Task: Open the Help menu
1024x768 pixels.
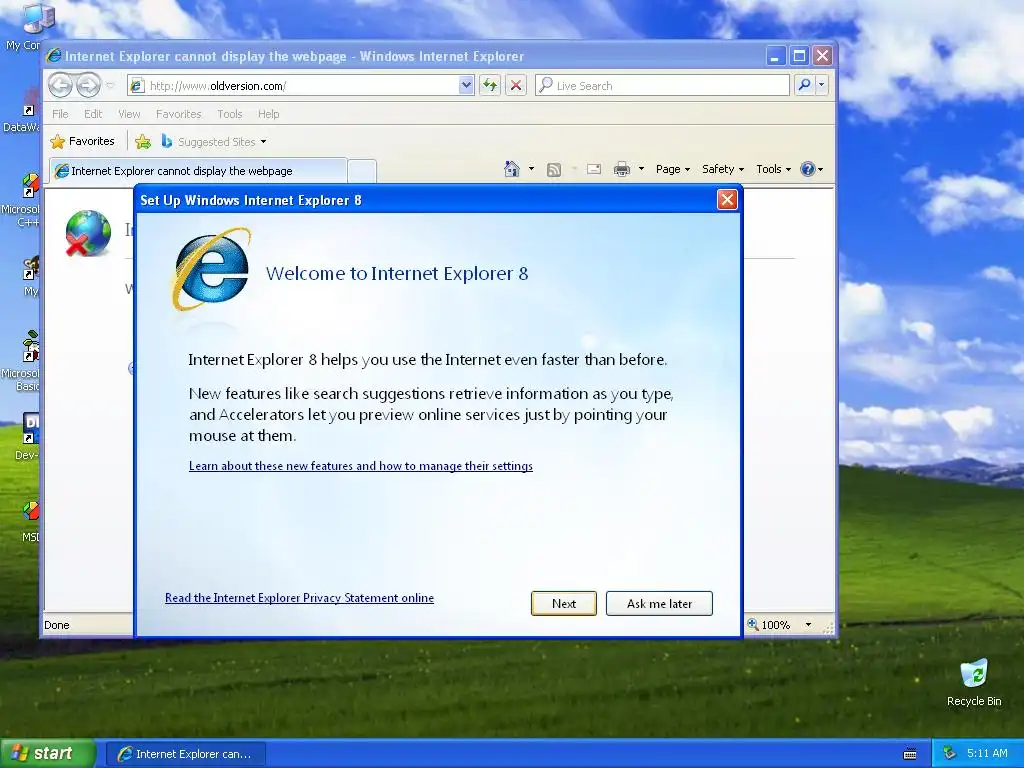Action: 268,114
